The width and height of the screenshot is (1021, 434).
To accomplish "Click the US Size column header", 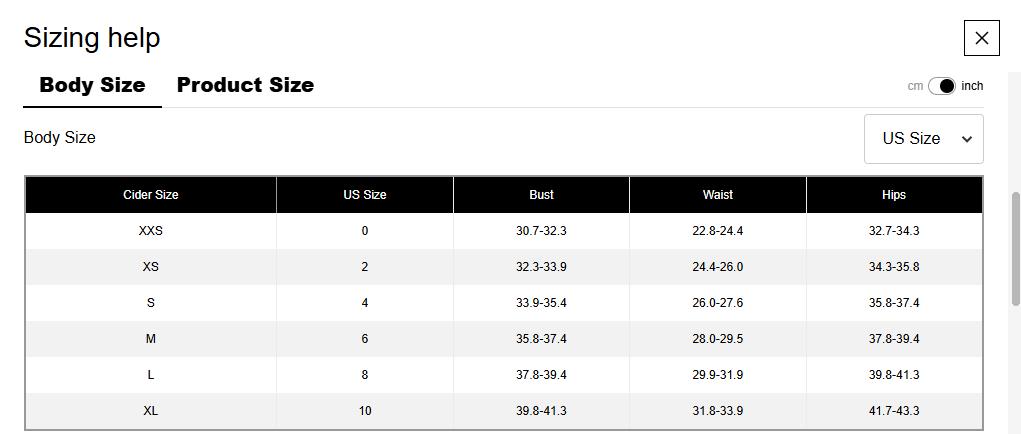I will click(365, 195).
